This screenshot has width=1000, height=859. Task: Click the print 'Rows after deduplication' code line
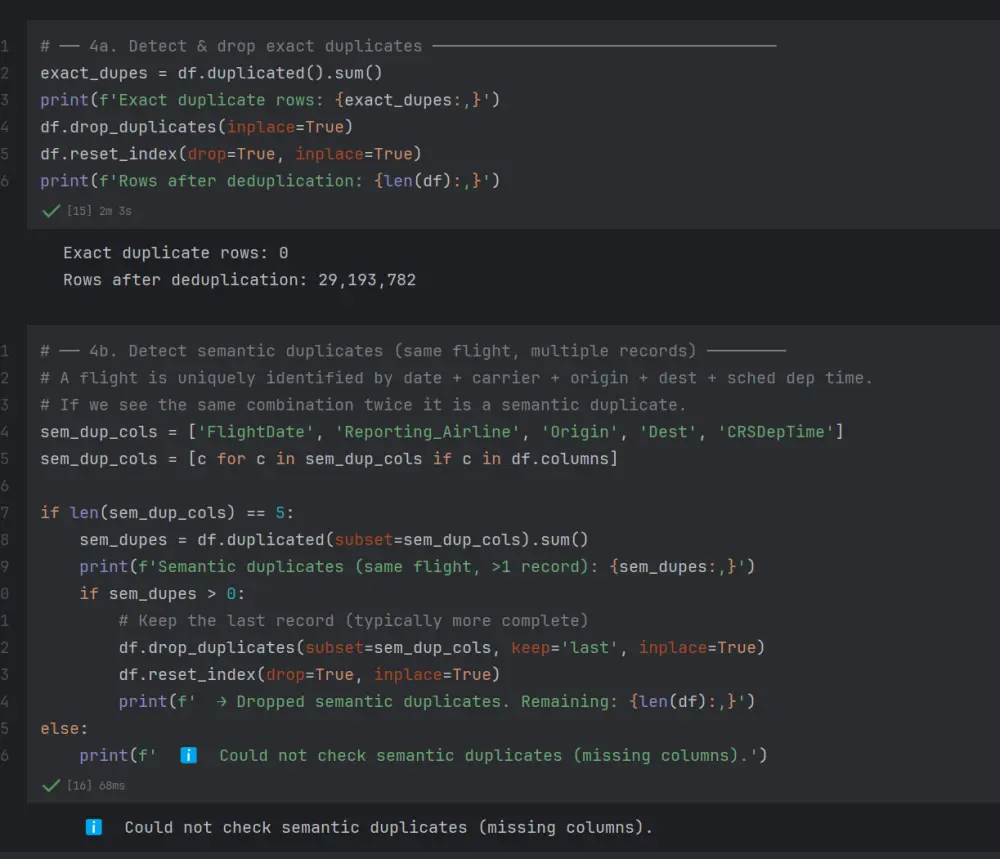tap(270, 181)
